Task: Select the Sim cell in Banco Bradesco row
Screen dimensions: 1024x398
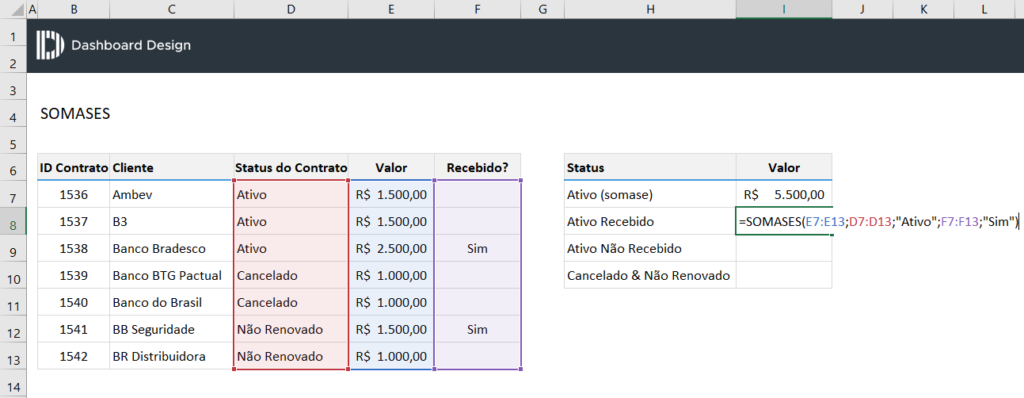Action: tap(477, 249)
